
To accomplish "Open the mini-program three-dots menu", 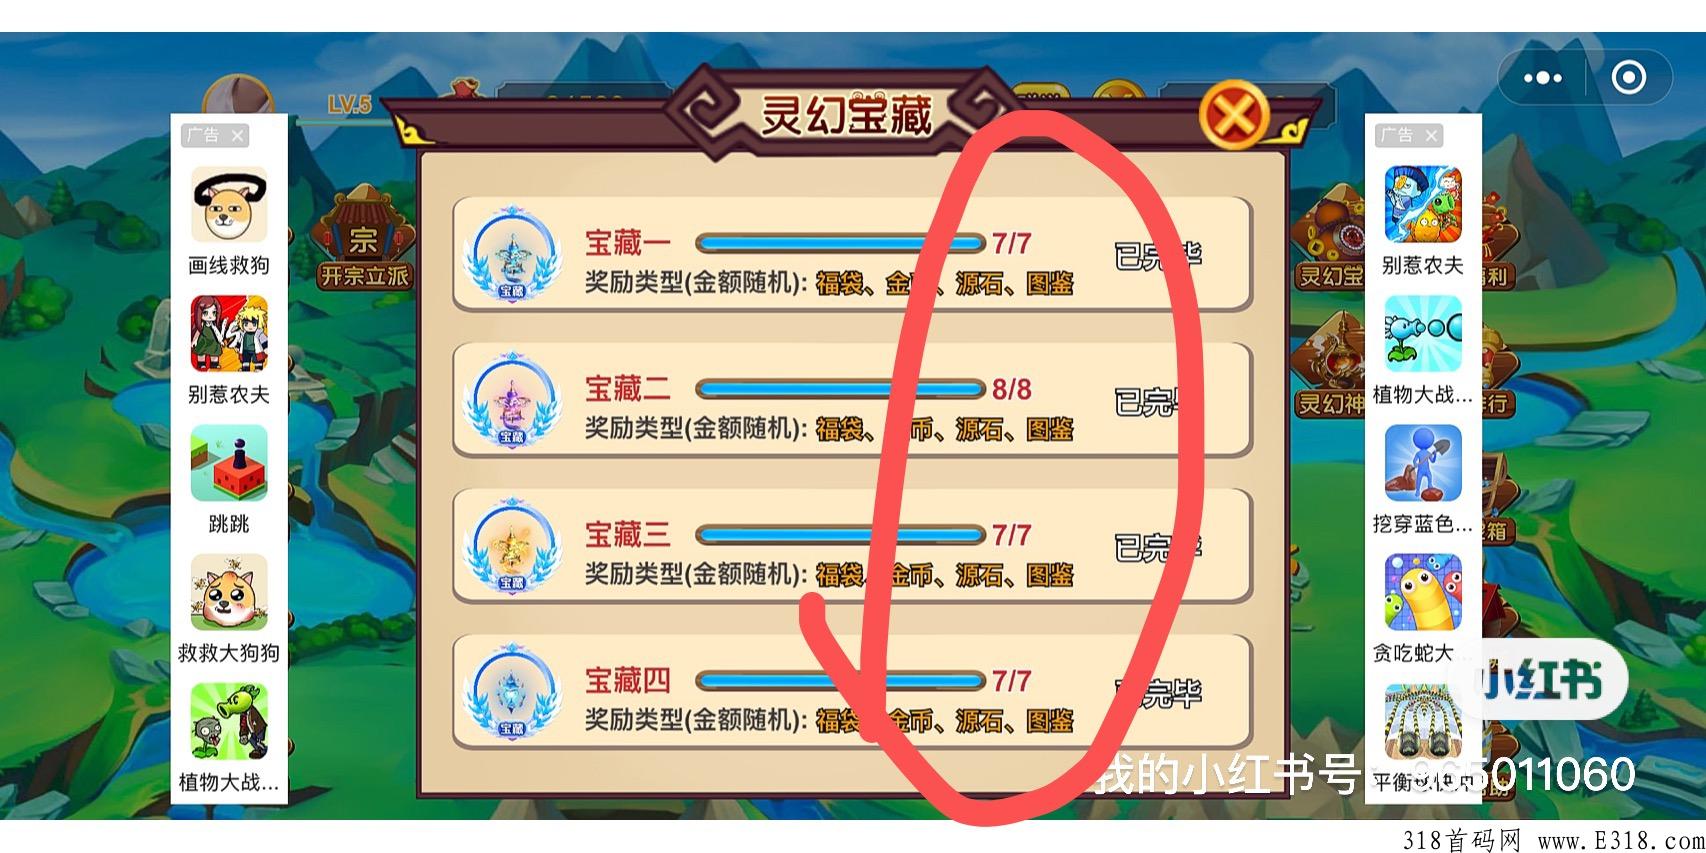I will coord(1543,78).
